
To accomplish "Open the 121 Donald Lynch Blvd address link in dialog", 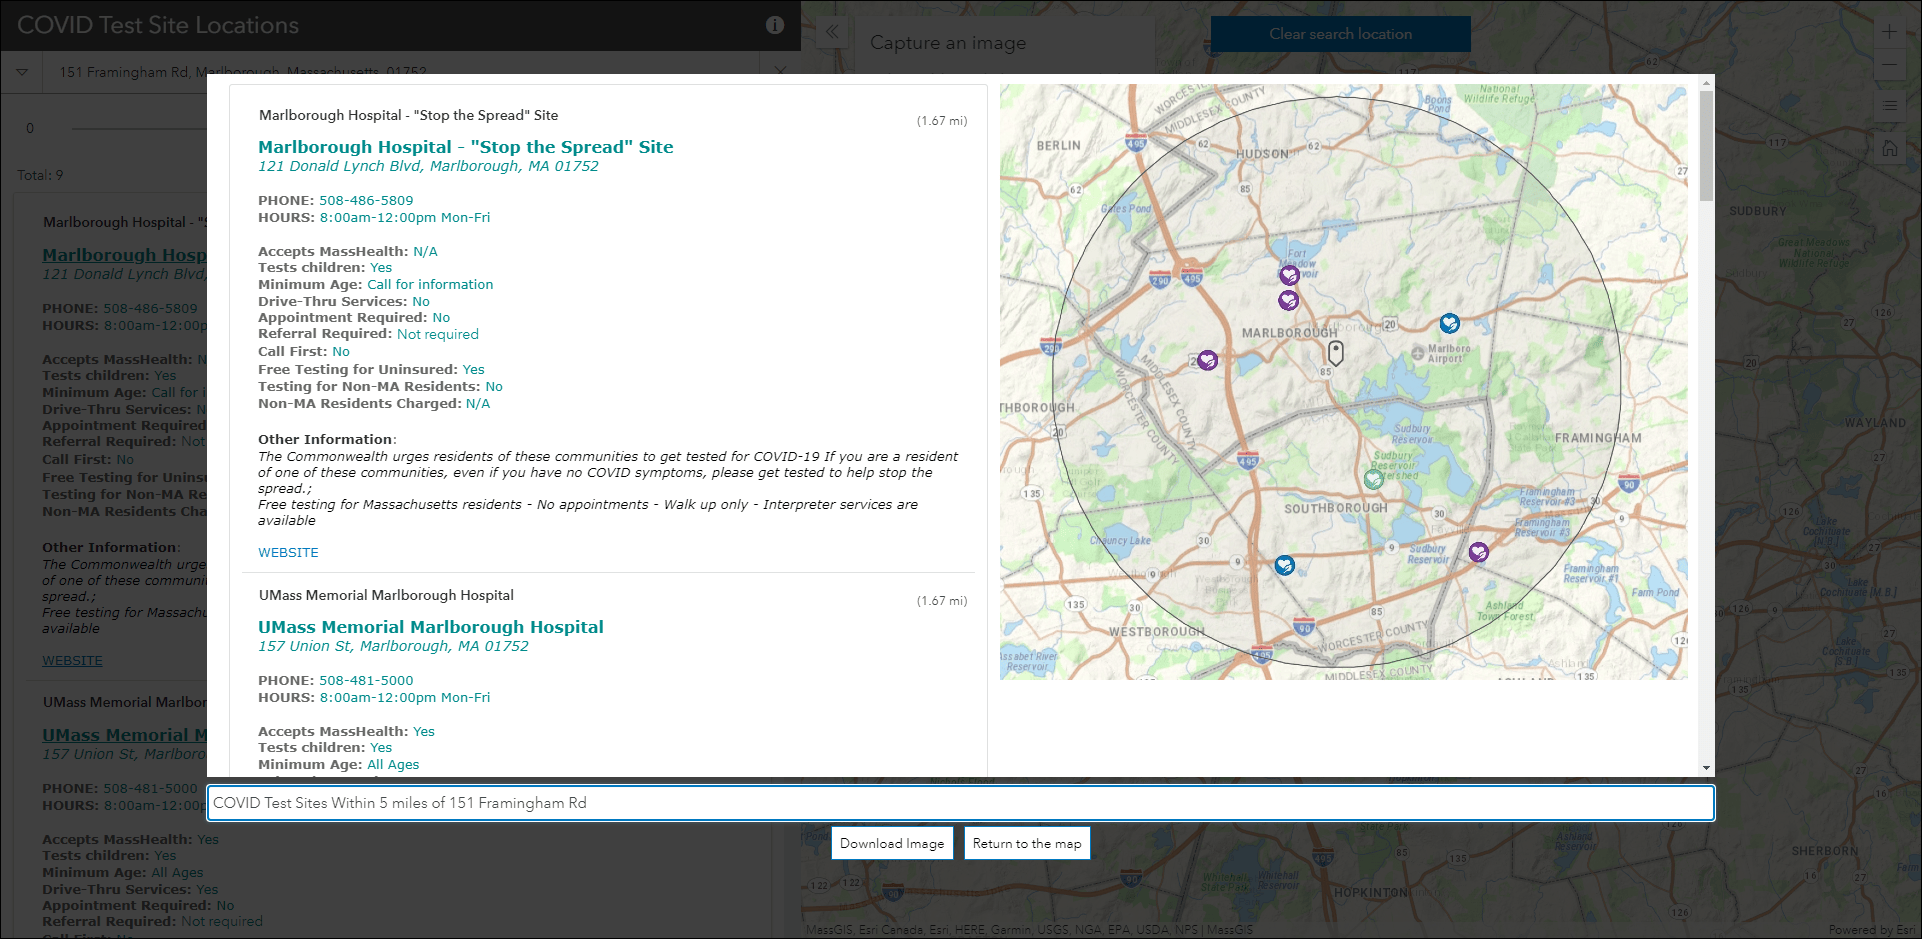I will point(428,166).
